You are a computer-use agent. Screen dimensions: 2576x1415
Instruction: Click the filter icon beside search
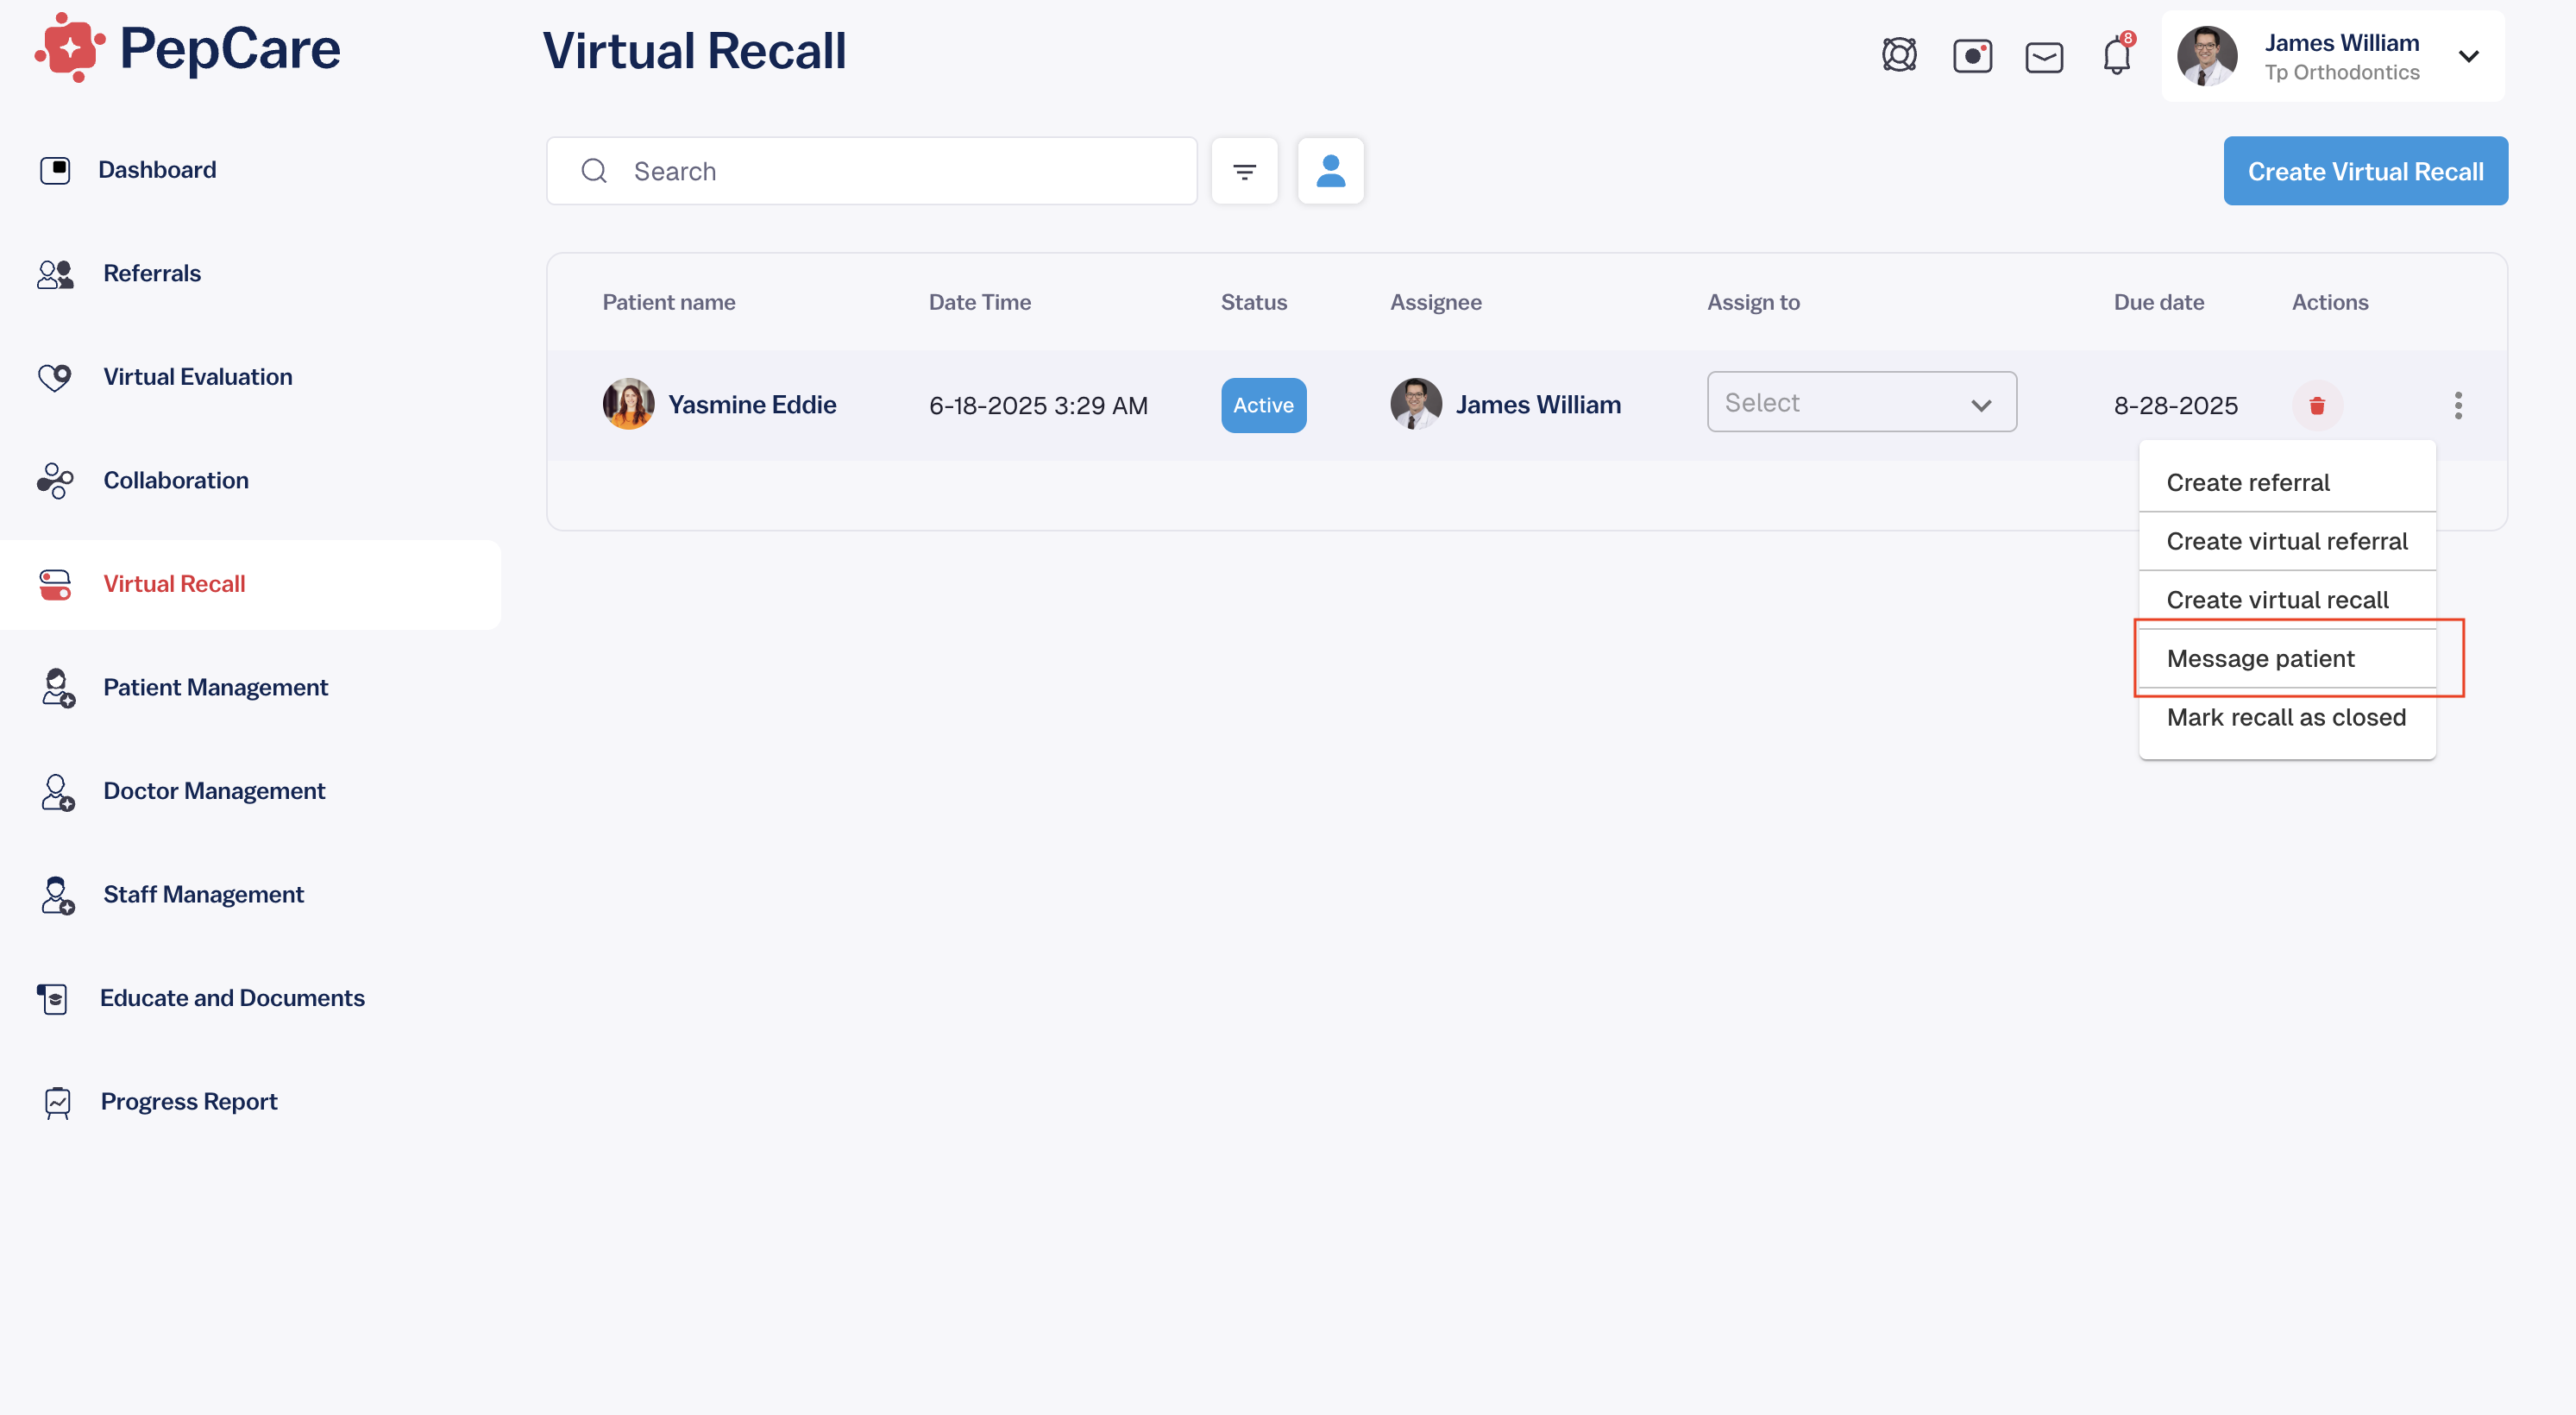pos(1244,171)
